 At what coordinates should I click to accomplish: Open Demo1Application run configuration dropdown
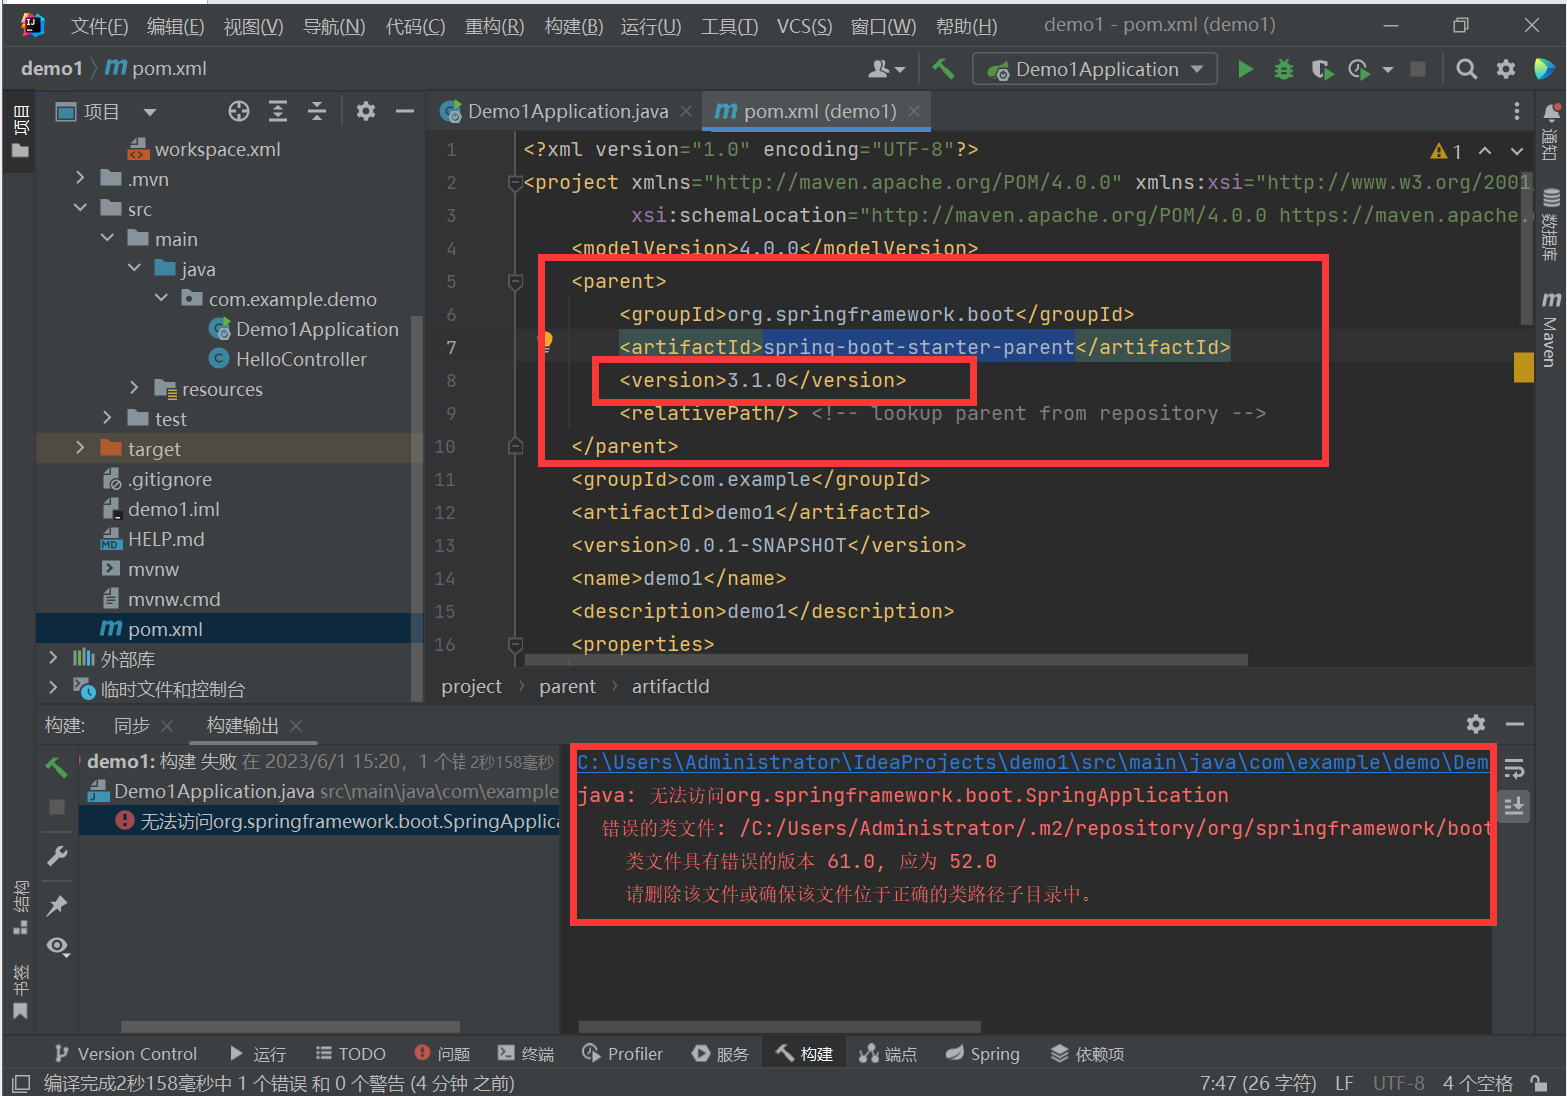(1096, 69)
